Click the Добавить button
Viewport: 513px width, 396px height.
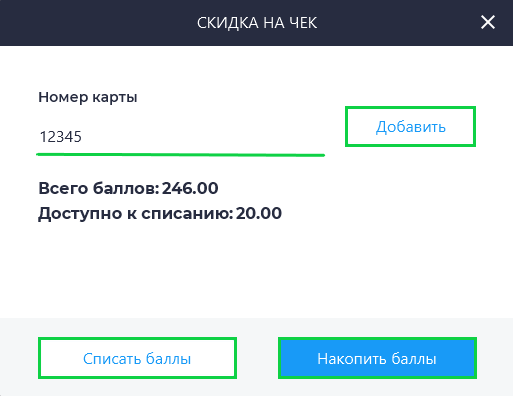pyautogui.click(x=410, y=127)
